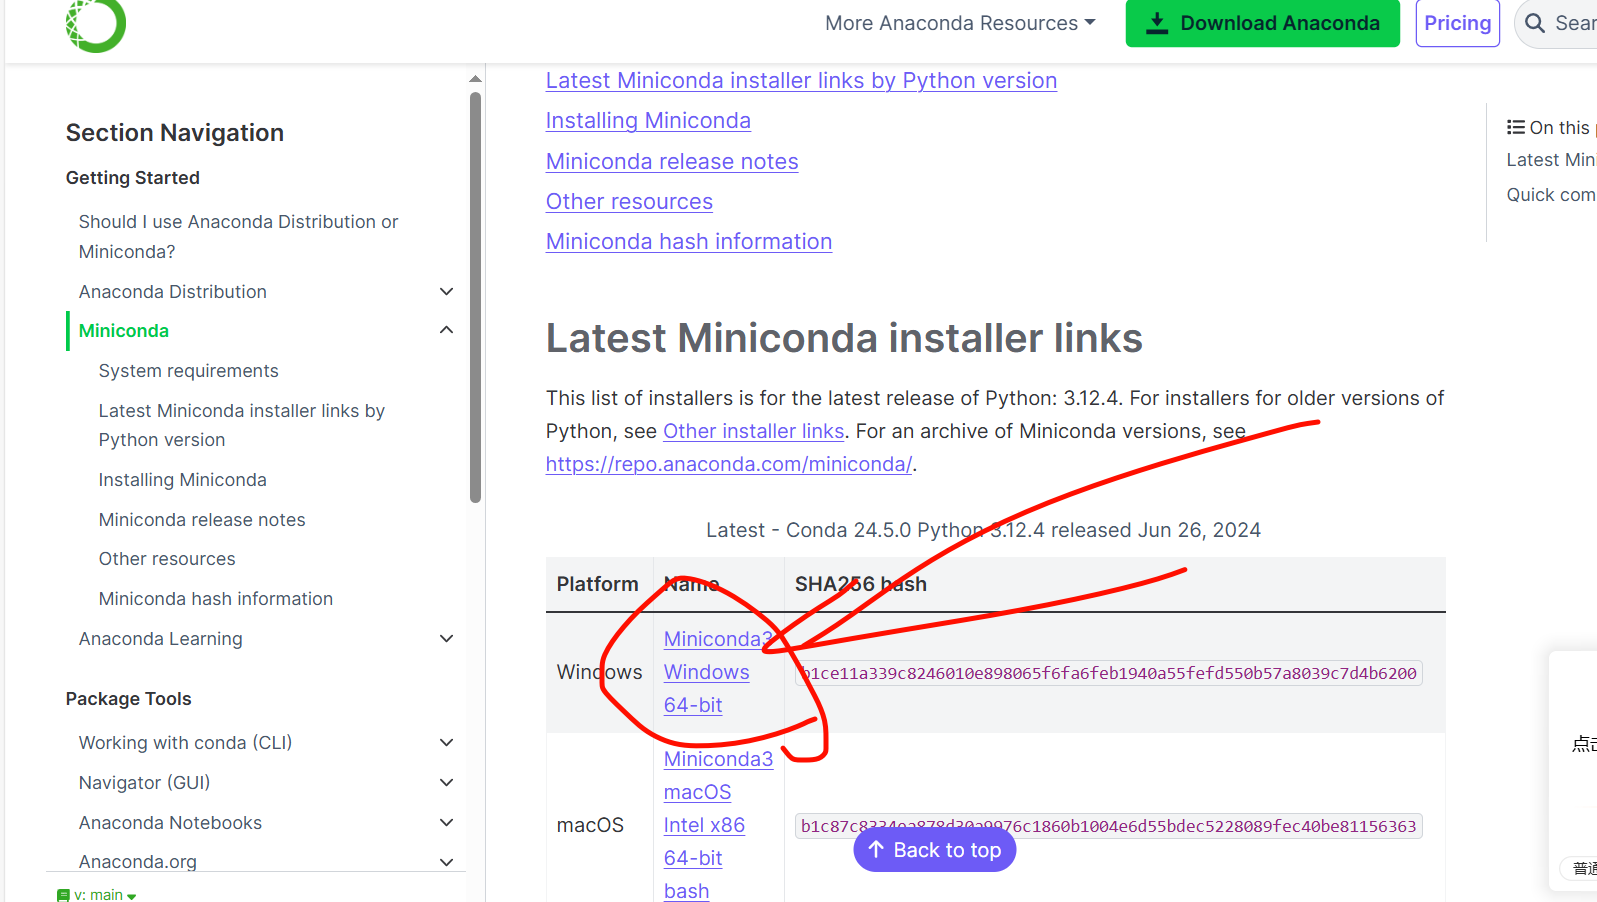Click the 'On this page' list icon
The image size is (1597, 902).
1516,127
